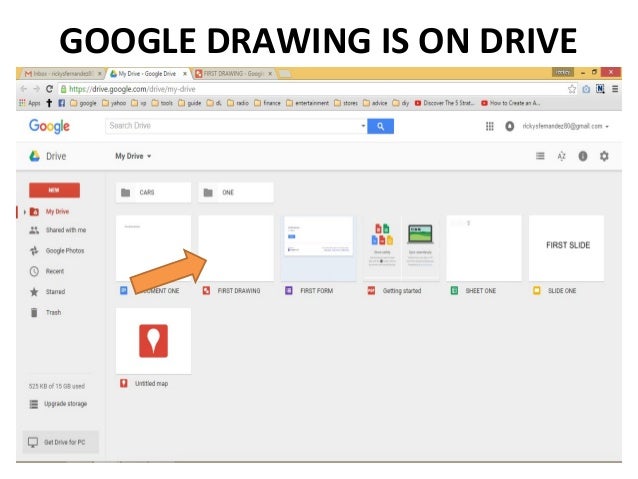This screenshot has height=479, width=638.
Task: Click Get Drive for PC button
Action: [60, 442]
